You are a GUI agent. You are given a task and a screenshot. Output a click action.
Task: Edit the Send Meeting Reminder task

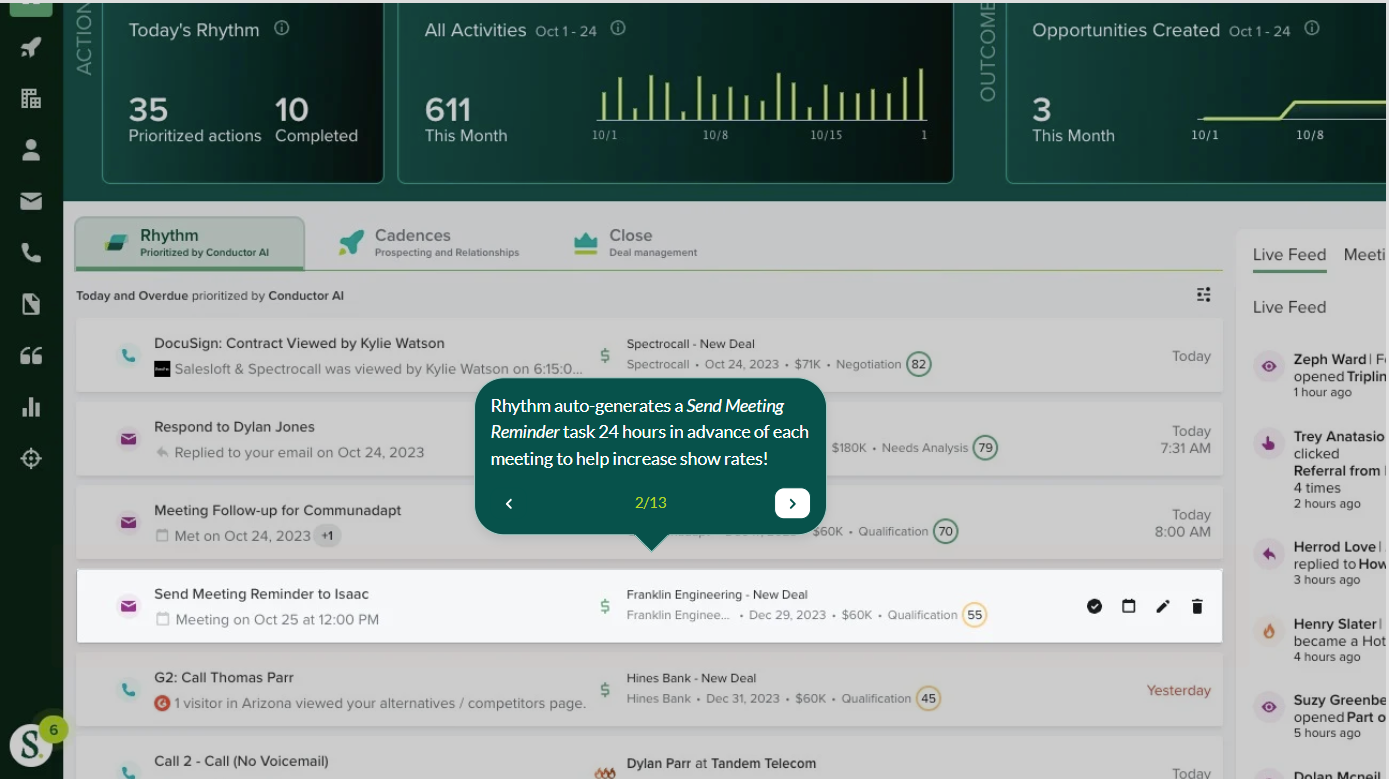tap(1163, 606)
